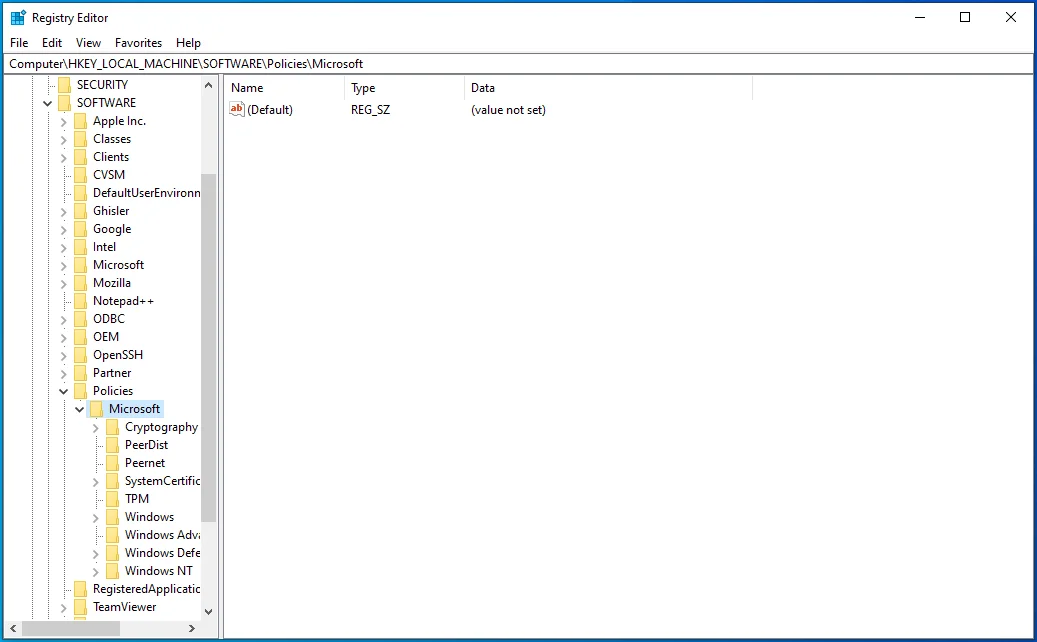
Task: Expand the Classes key
Action: pyautogui.click(x=63, y=140)
